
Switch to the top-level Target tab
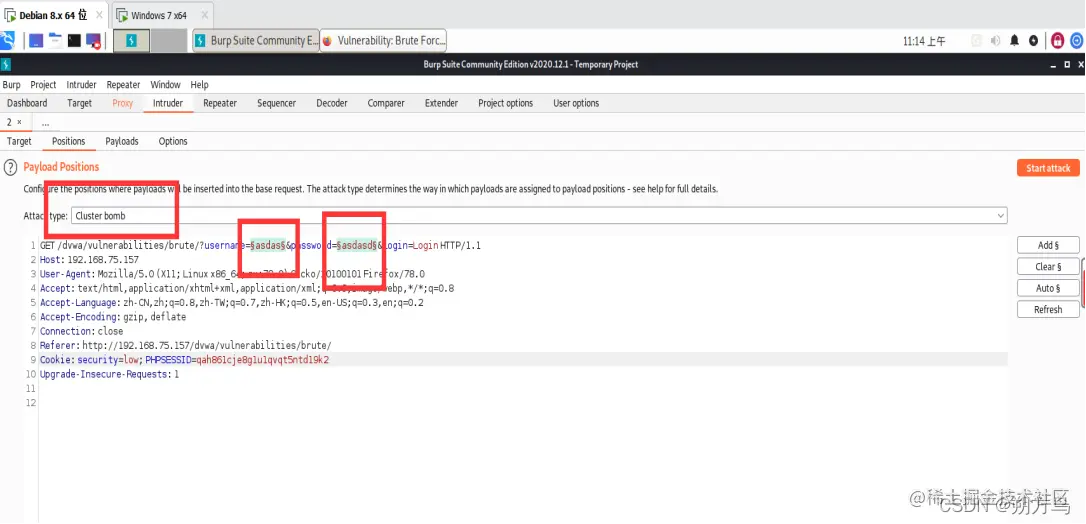pos(80,103)
